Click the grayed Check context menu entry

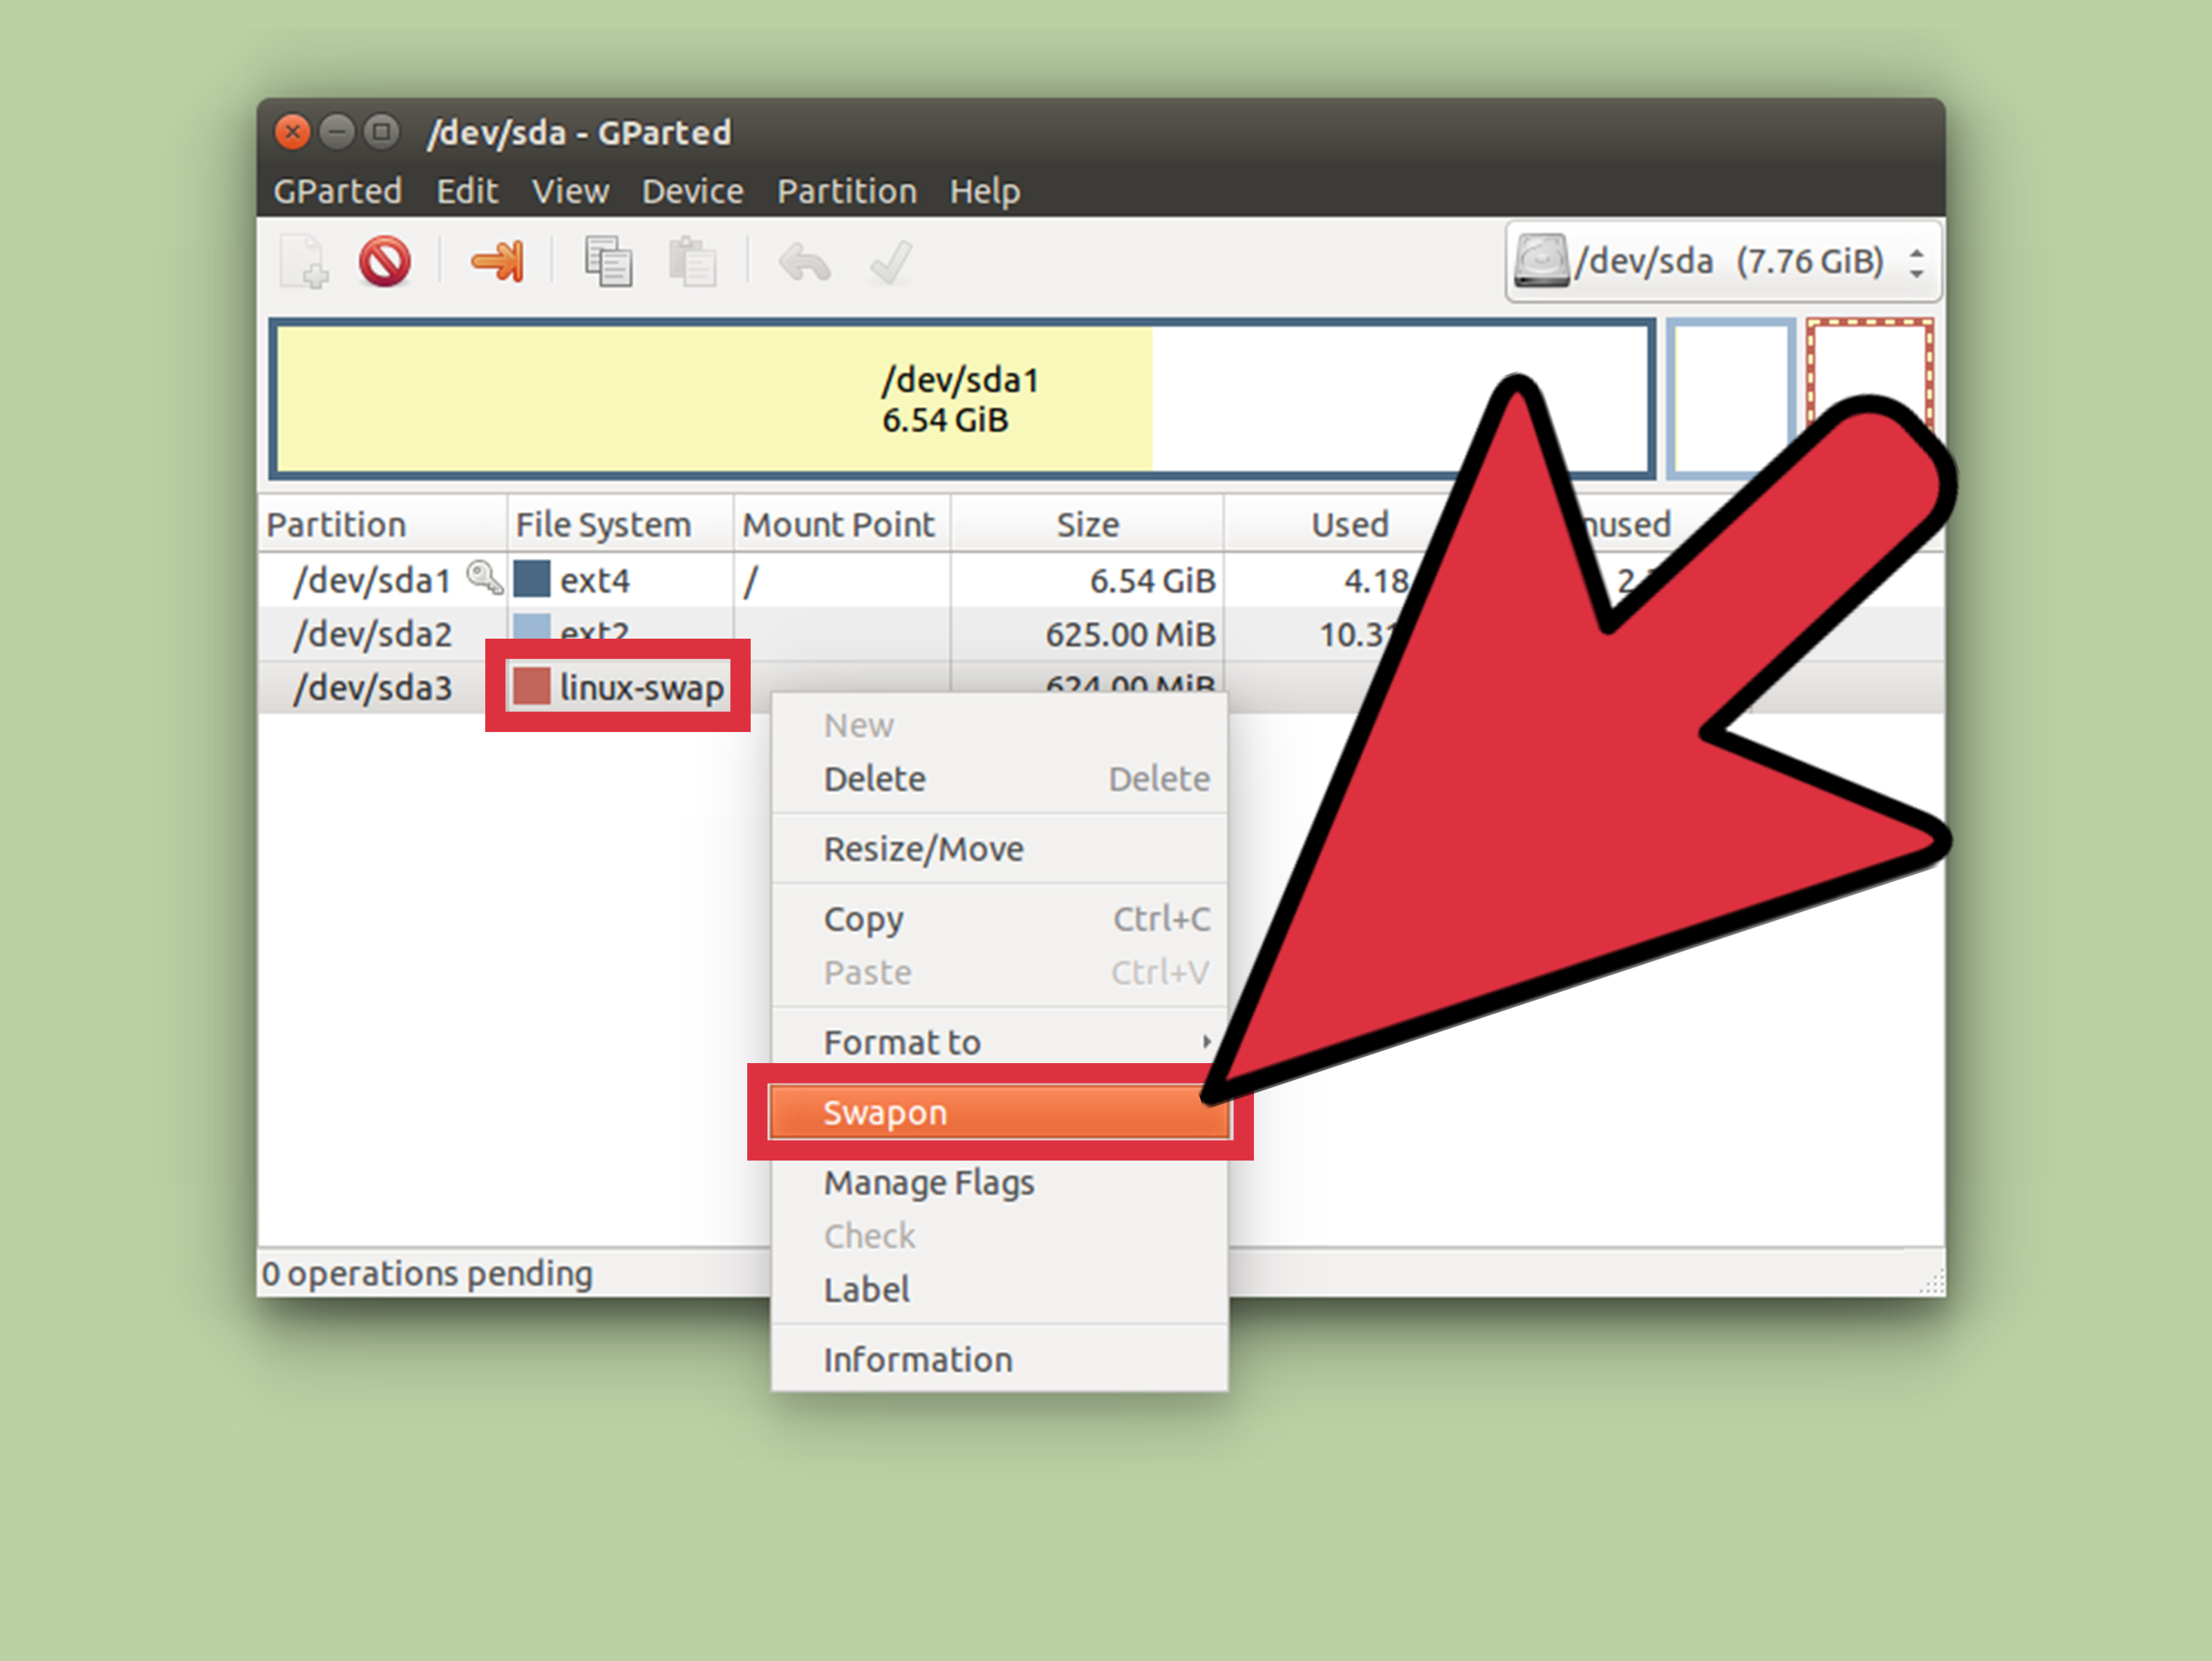tap(1000, 1237)
